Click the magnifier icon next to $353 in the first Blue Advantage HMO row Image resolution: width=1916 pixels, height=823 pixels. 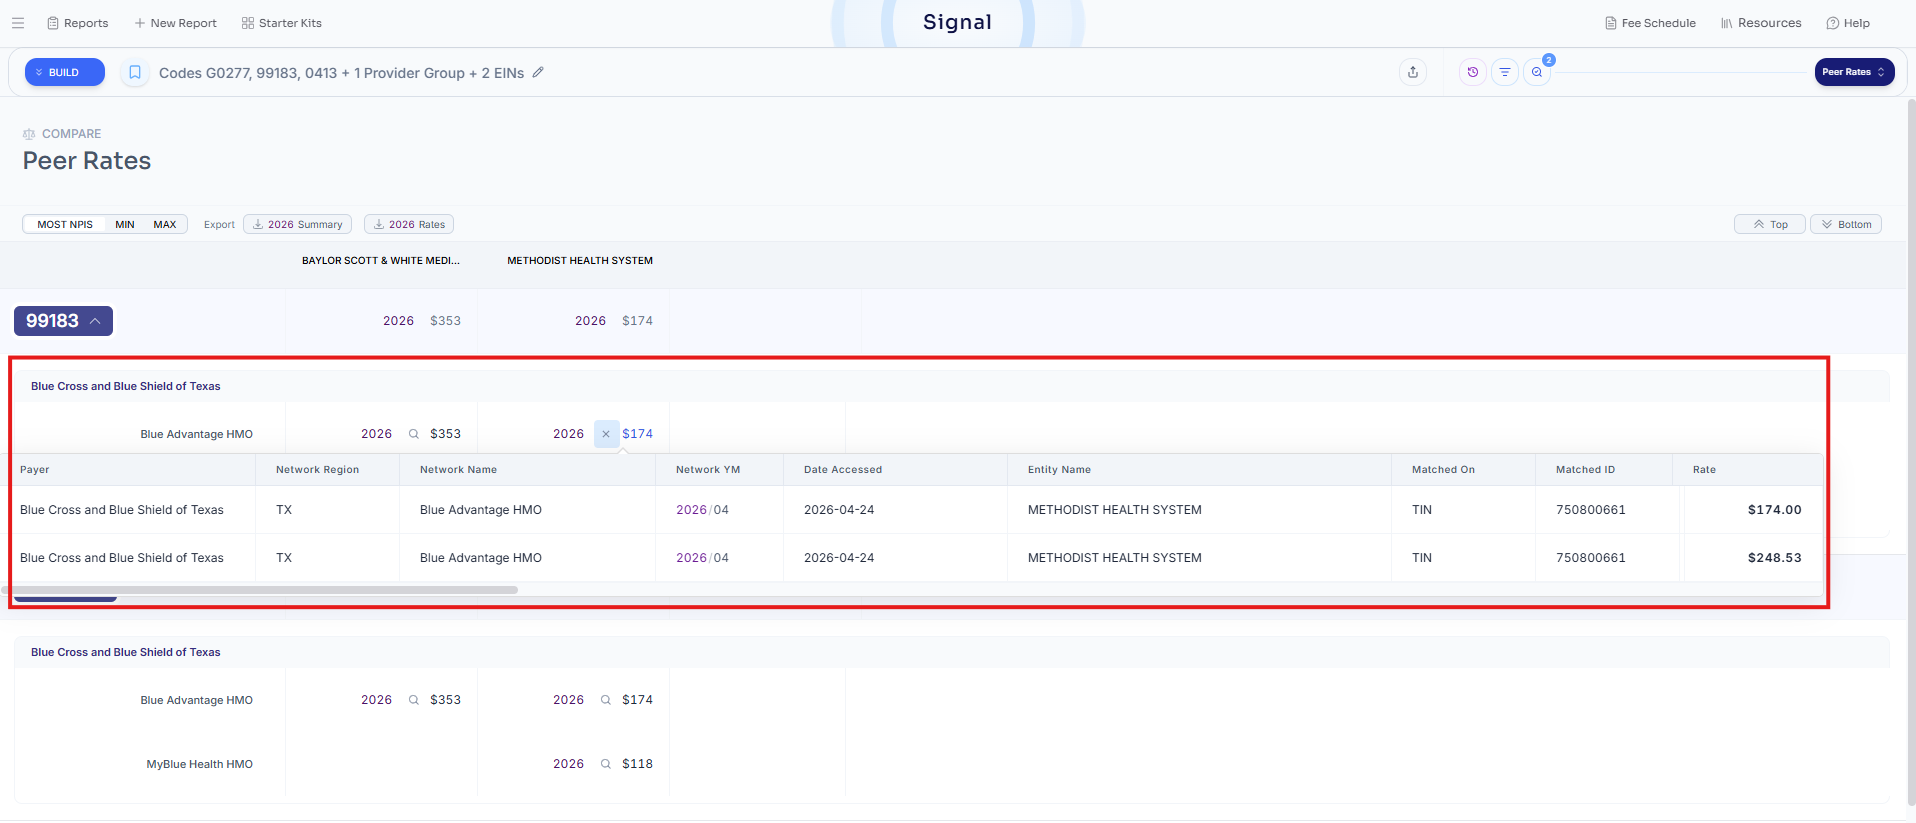[414, 434]
